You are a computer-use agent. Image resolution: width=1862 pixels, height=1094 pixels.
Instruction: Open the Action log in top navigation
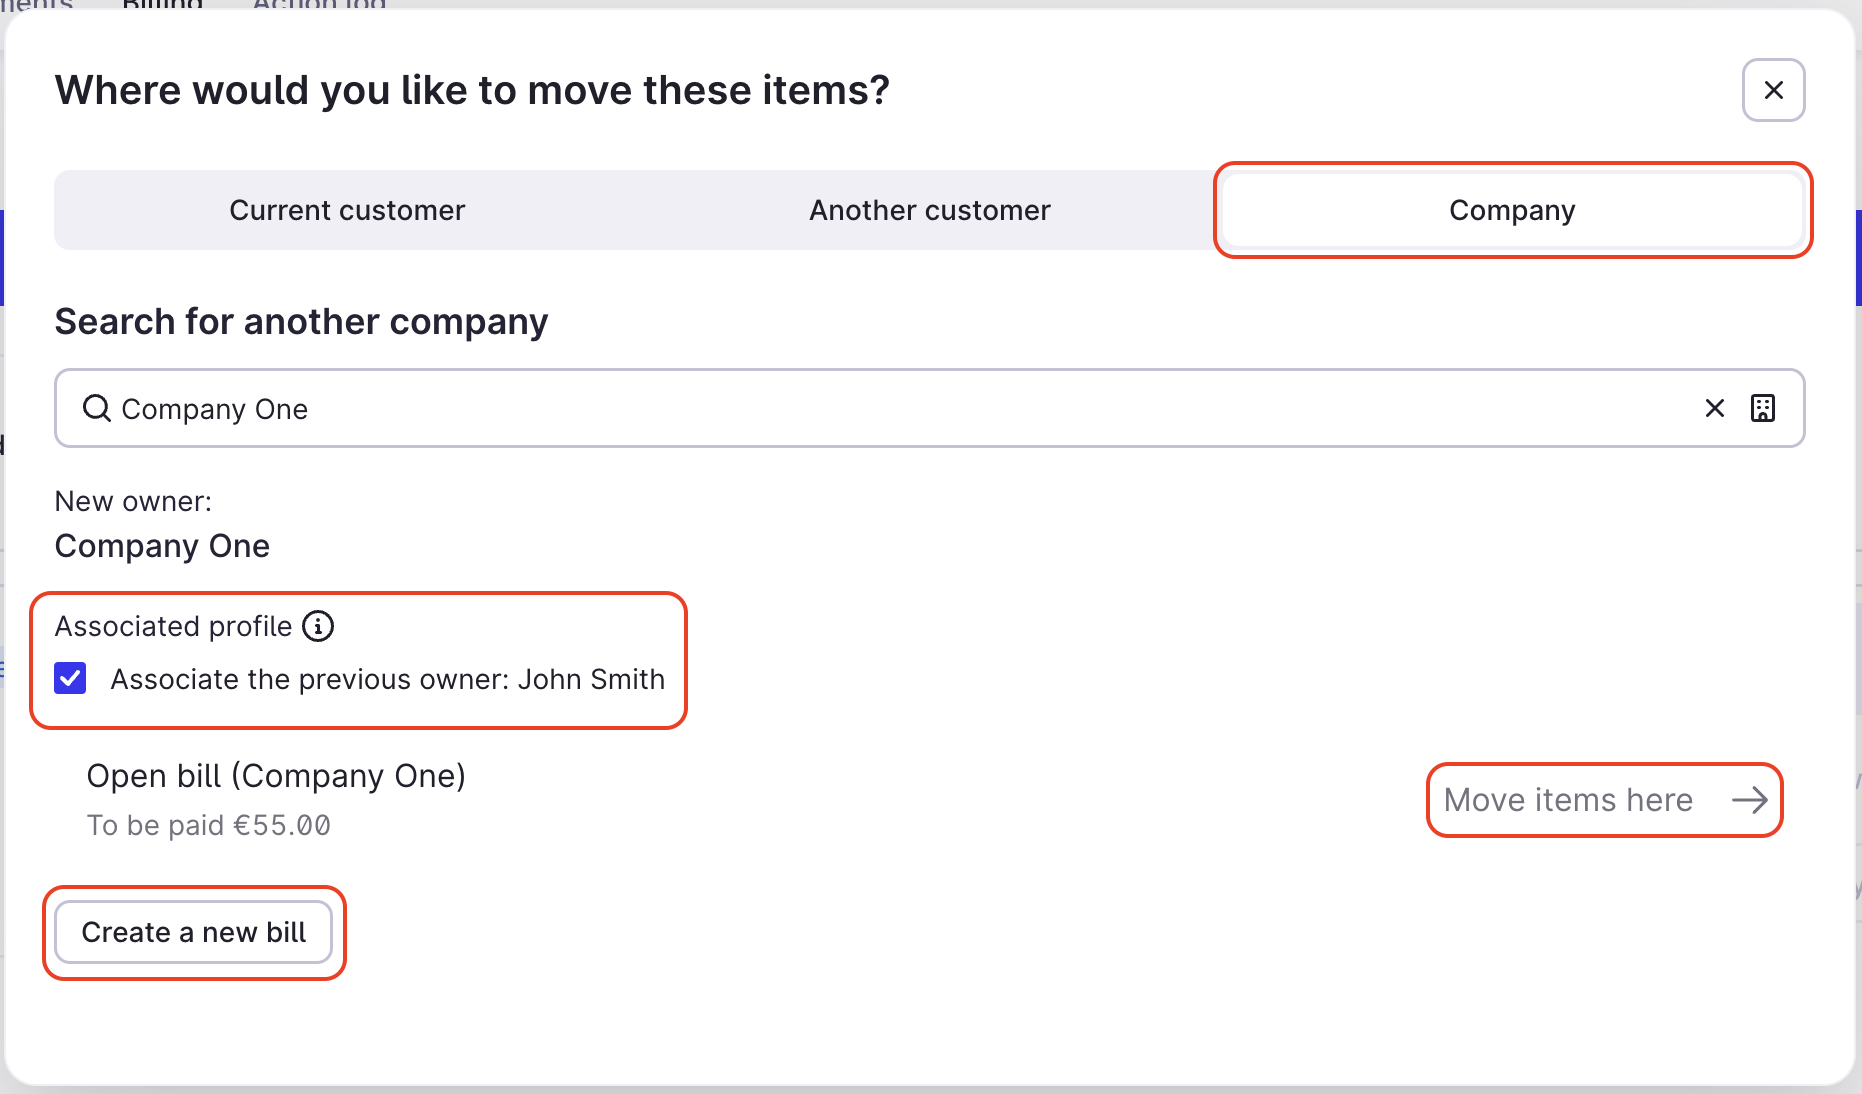(x=318, y=5)
